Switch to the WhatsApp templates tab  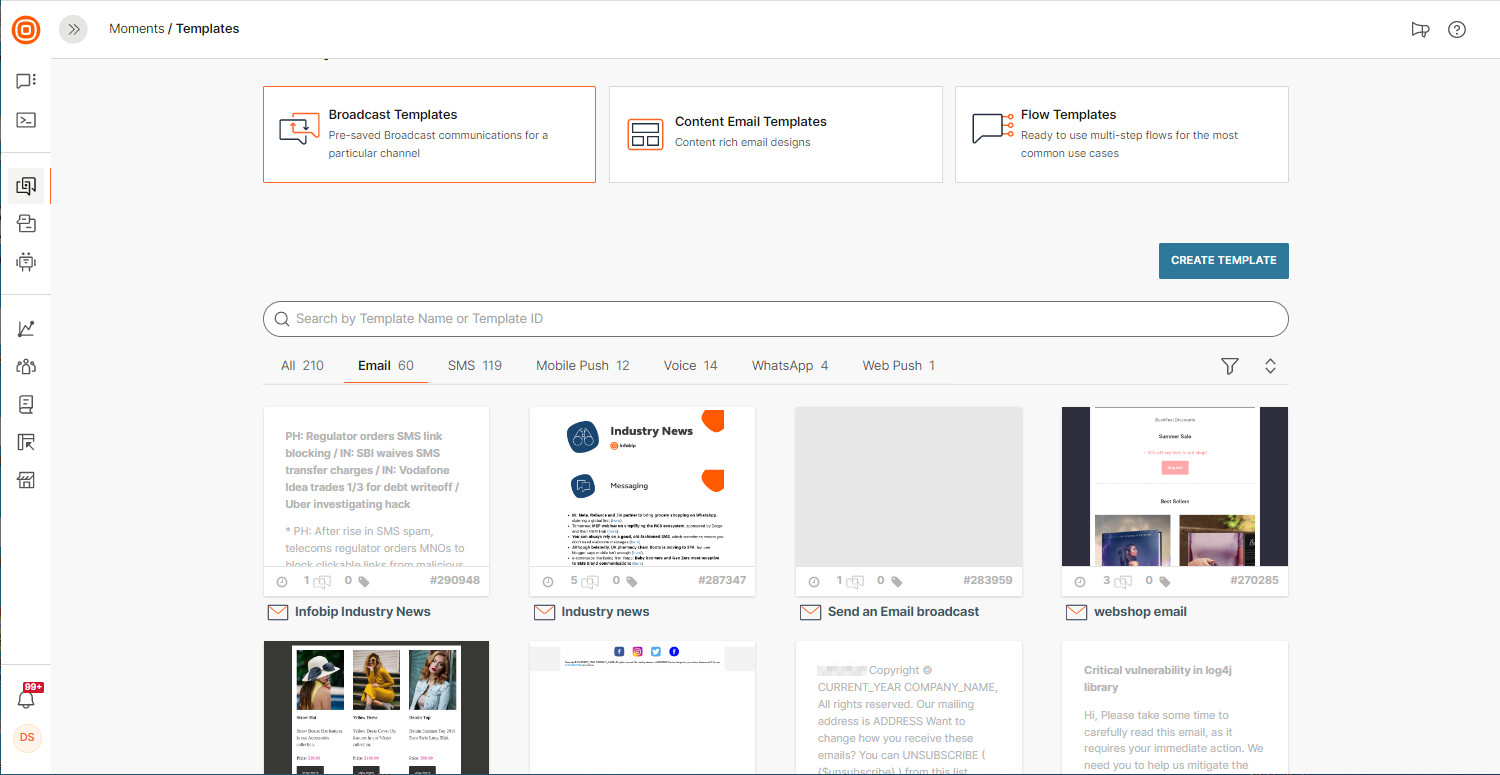[790, 366]
